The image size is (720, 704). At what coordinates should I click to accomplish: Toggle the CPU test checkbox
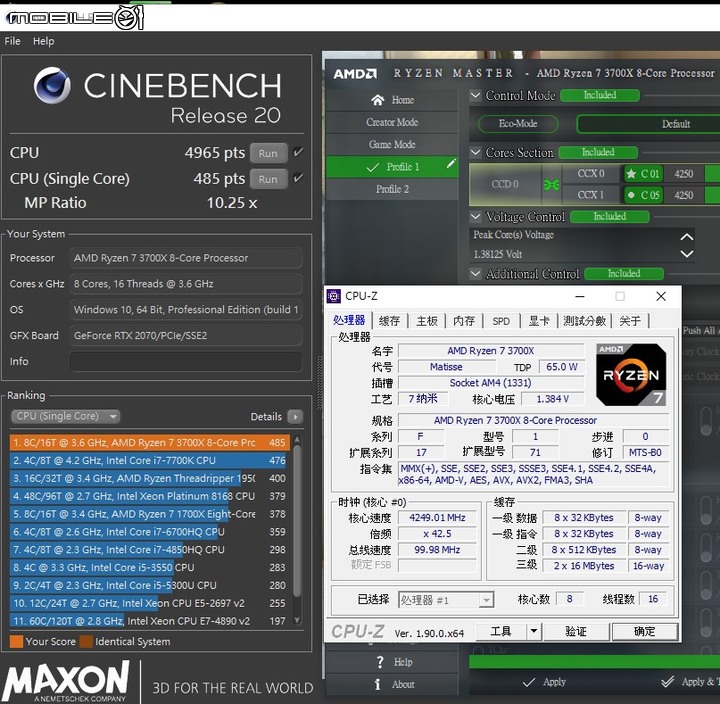[x=298, y=152]
